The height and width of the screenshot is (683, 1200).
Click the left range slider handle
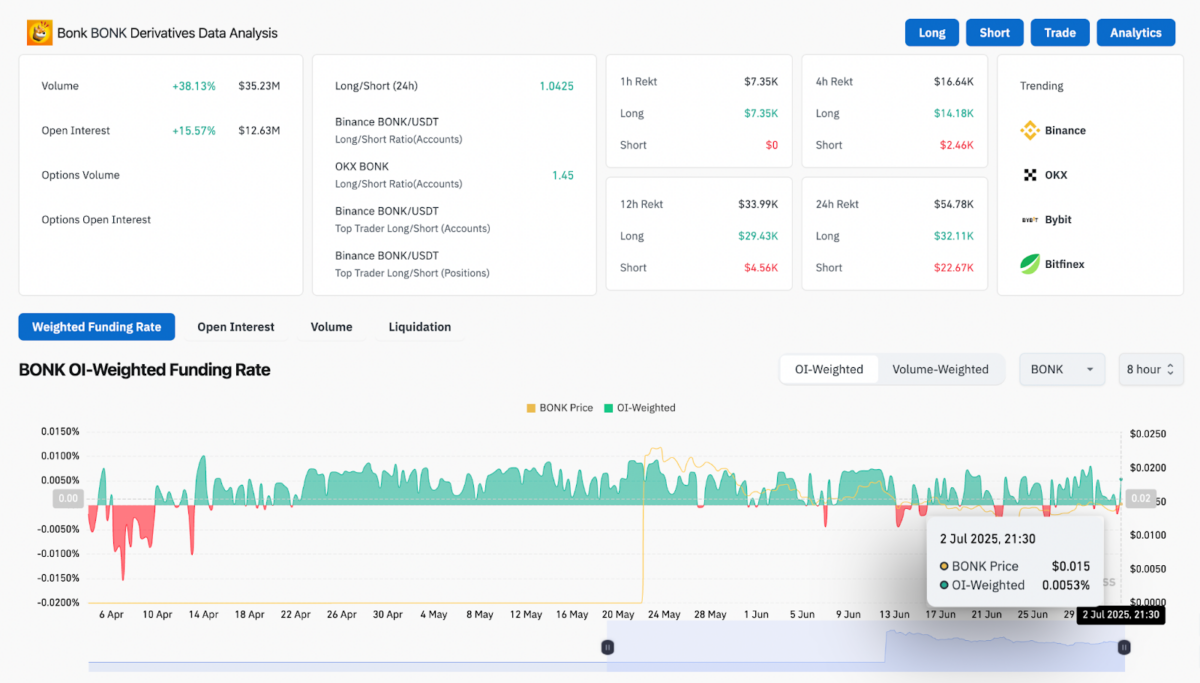pyautogui.click(x=607, y=647)
